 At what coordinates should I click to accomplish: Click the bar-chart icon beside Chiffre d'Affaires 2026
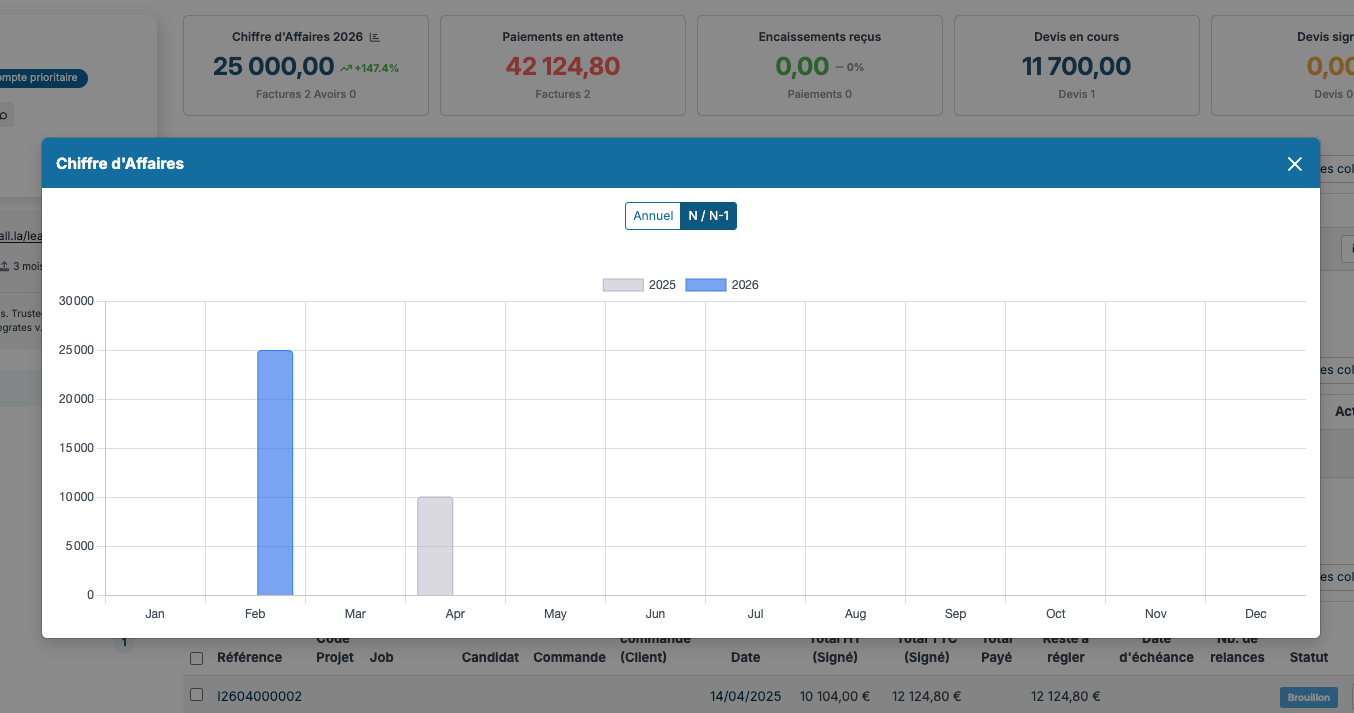click(375, 37)
